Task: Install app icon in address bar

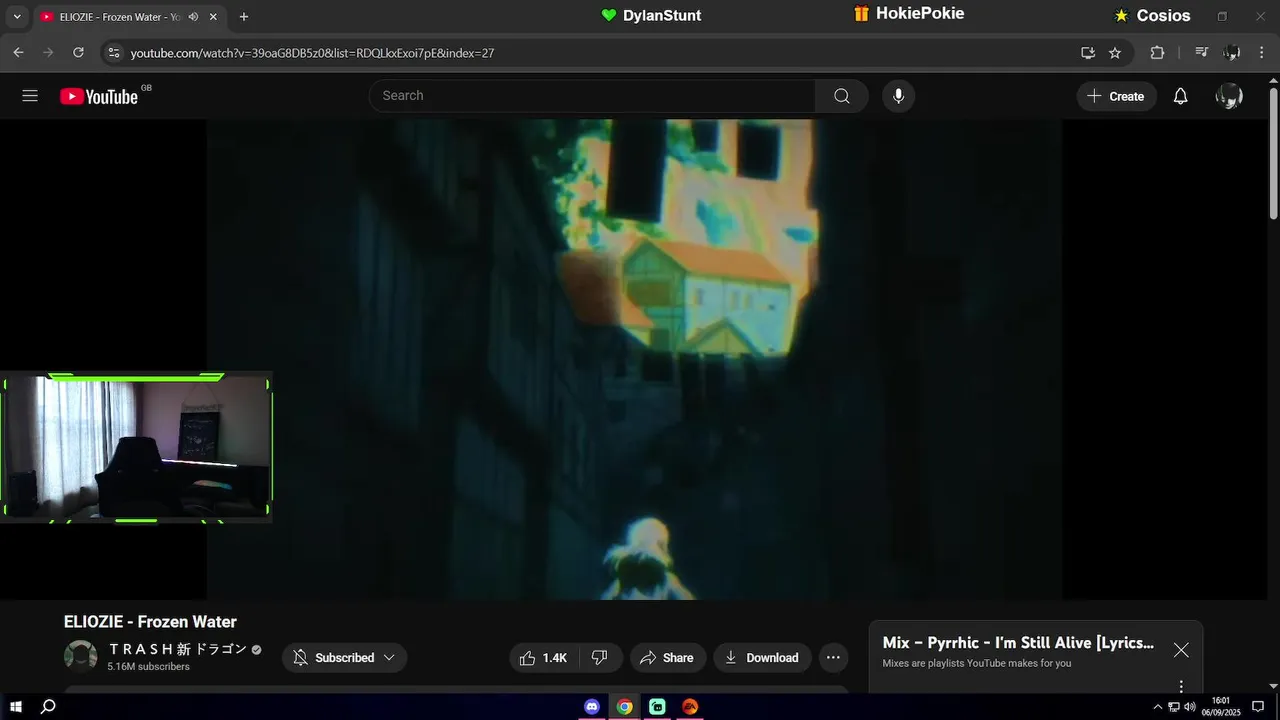Action: [1088, 53]
